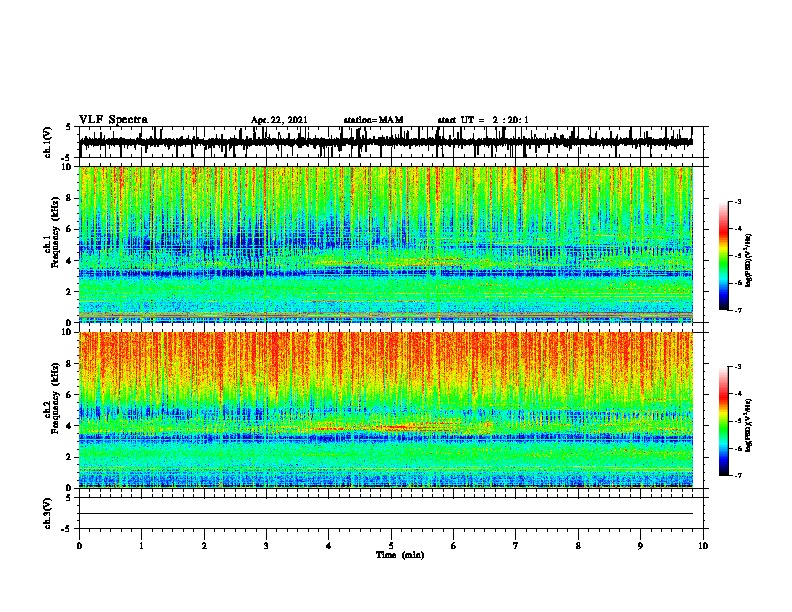792x612 pixels.
Task: Select the "start UT = 2 :20: 1" text
Action: [x=483, y=120]
